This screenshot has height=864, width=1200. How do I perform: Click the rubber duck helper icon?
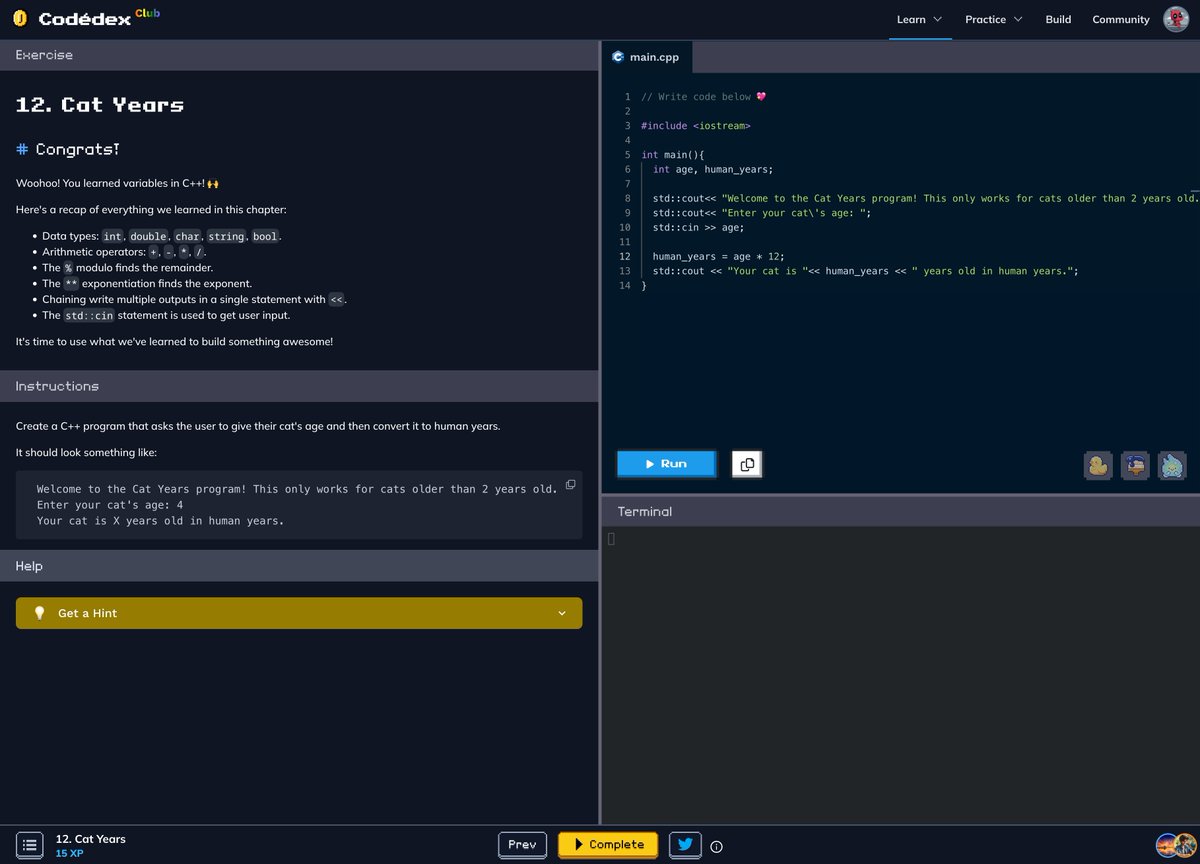1098,465
